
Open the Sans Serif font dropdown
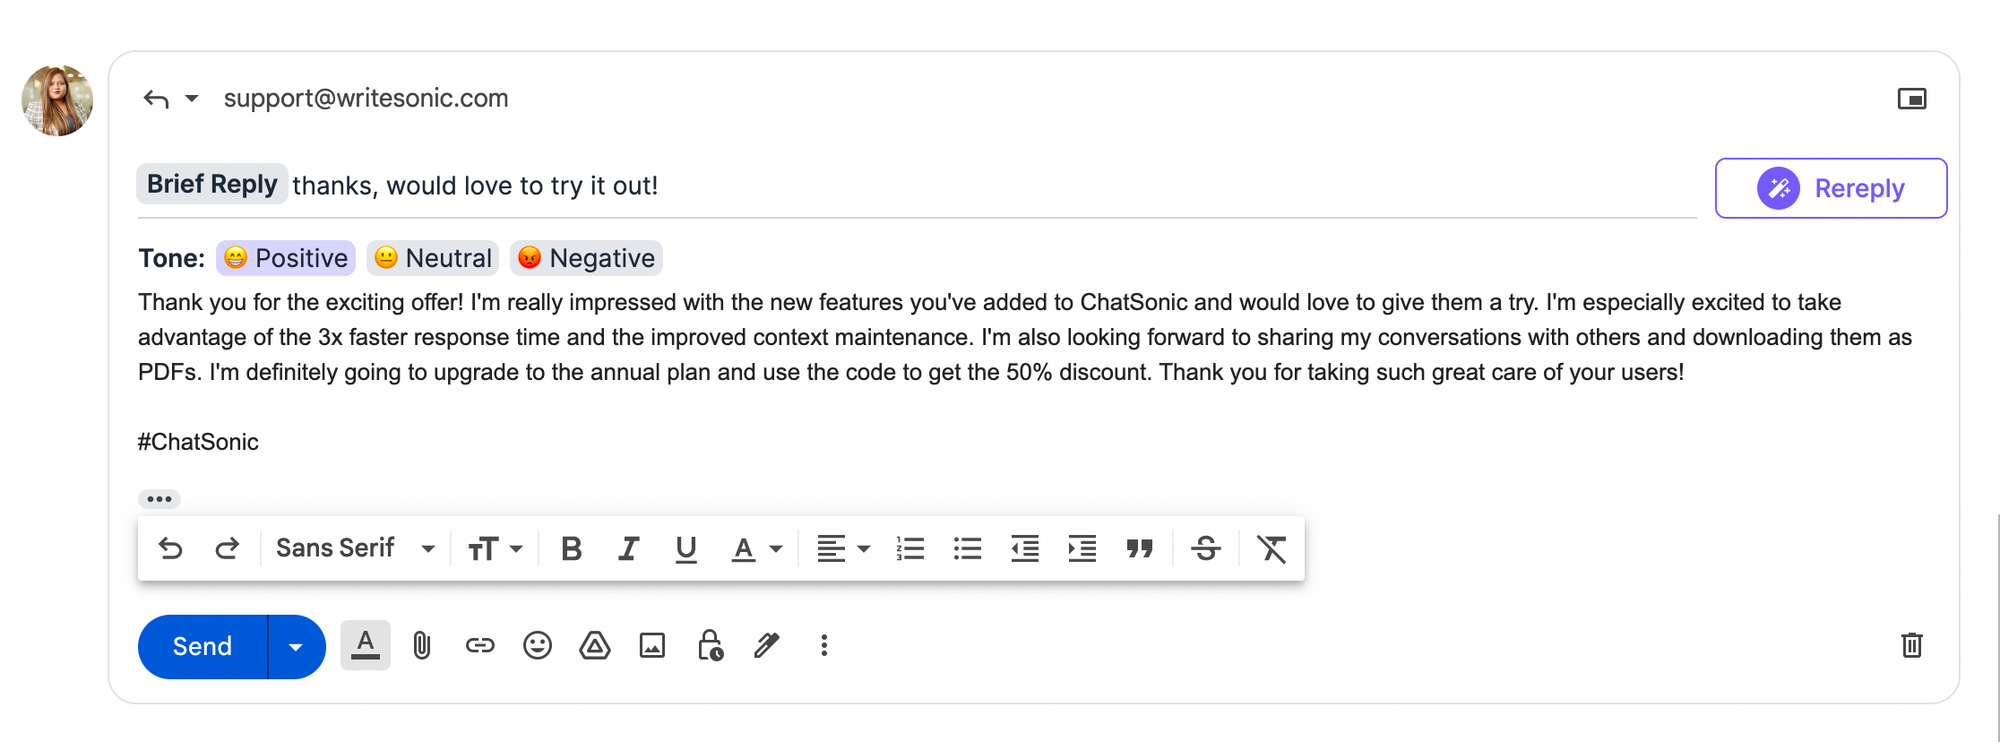point(354,548)
